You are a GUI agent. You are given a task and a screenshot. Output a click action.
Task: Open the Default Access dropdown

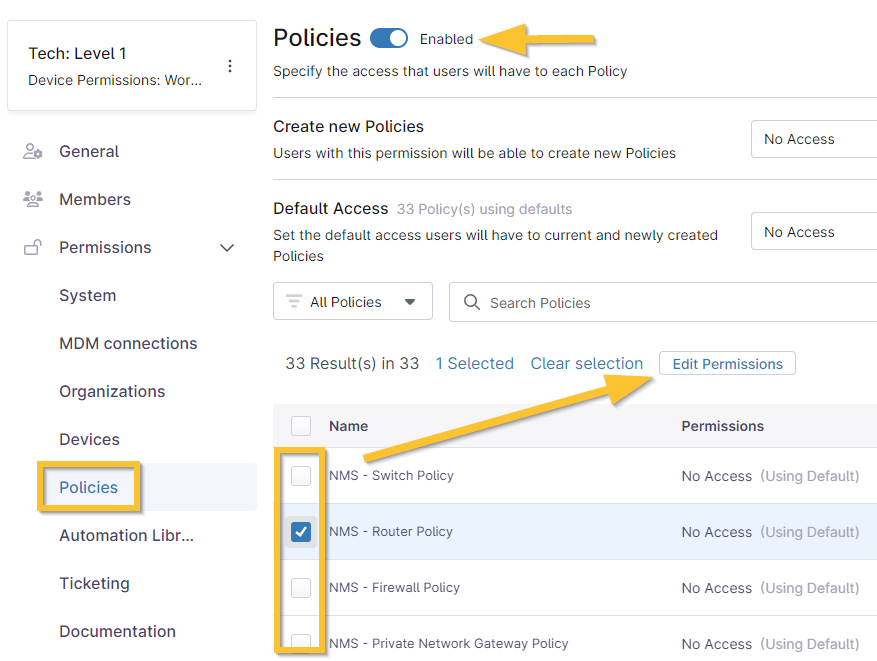(813, 232)
